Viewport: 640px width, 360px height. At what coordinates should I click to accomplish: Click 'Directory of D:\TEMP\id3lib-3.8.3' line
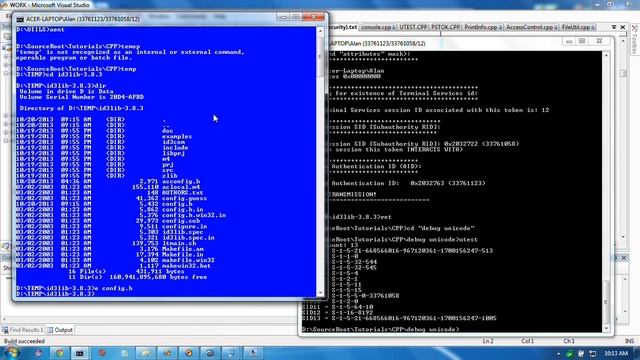(82, 108)
